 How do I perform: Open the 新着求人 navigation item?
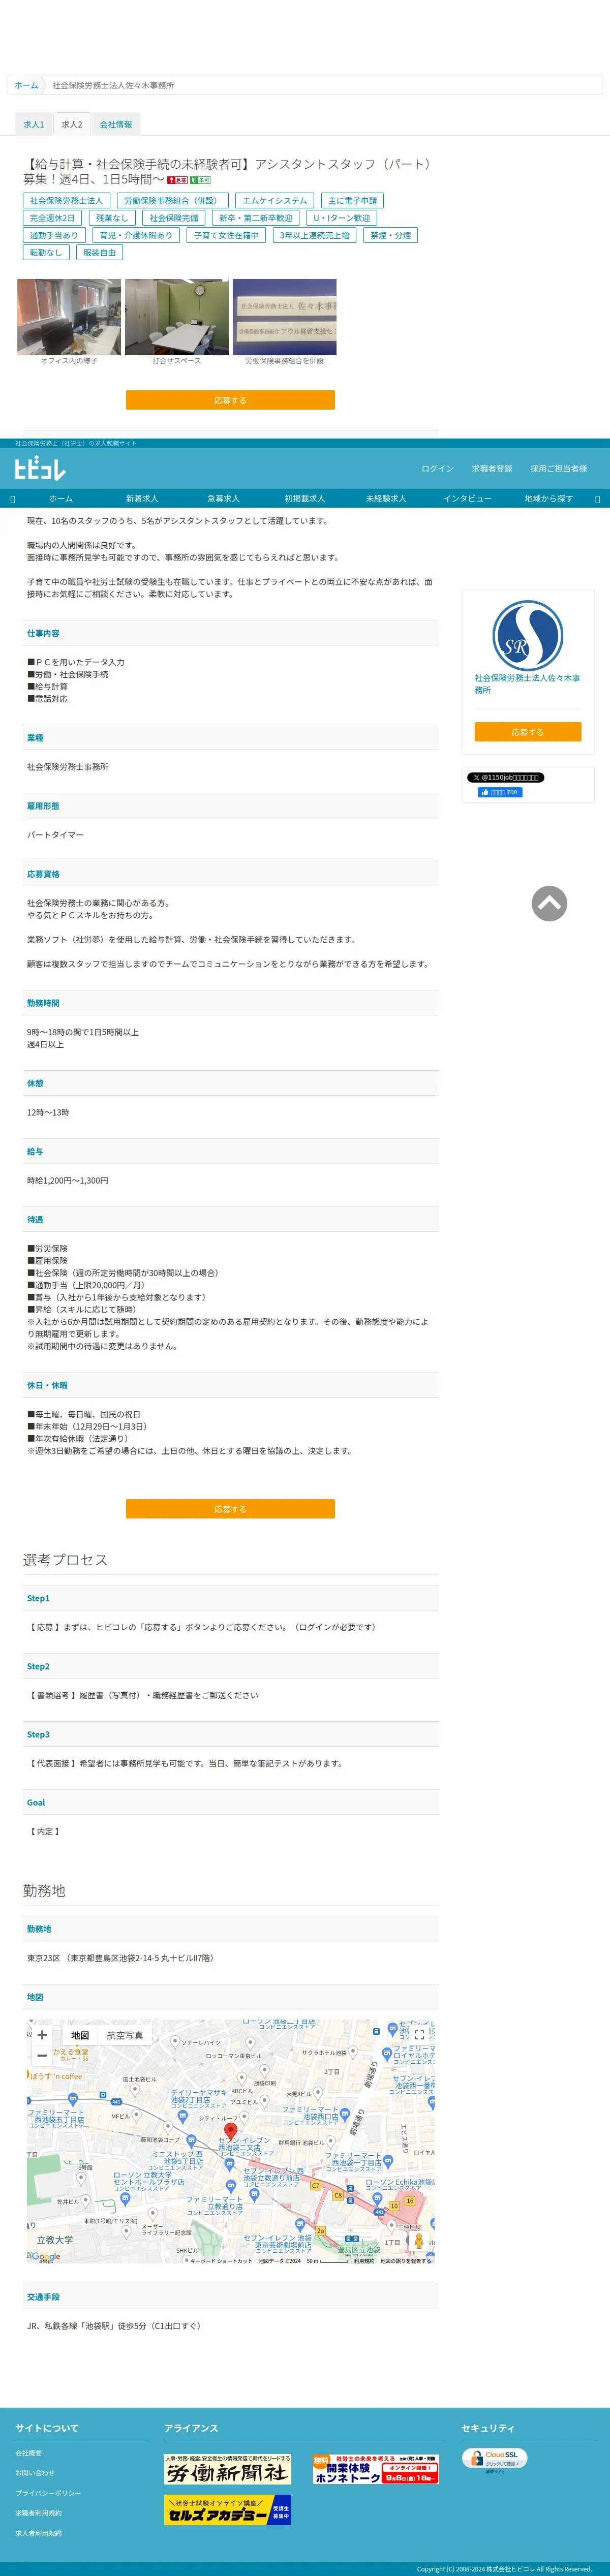tap(142, 499)
